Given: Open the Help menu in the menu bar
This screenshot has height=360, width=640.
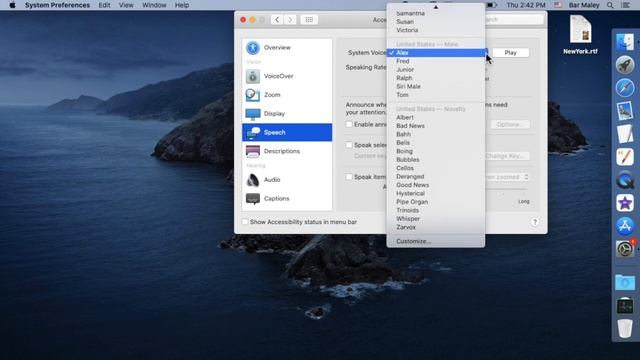Looking at the screenshot, I should click(x=182, y=5).
